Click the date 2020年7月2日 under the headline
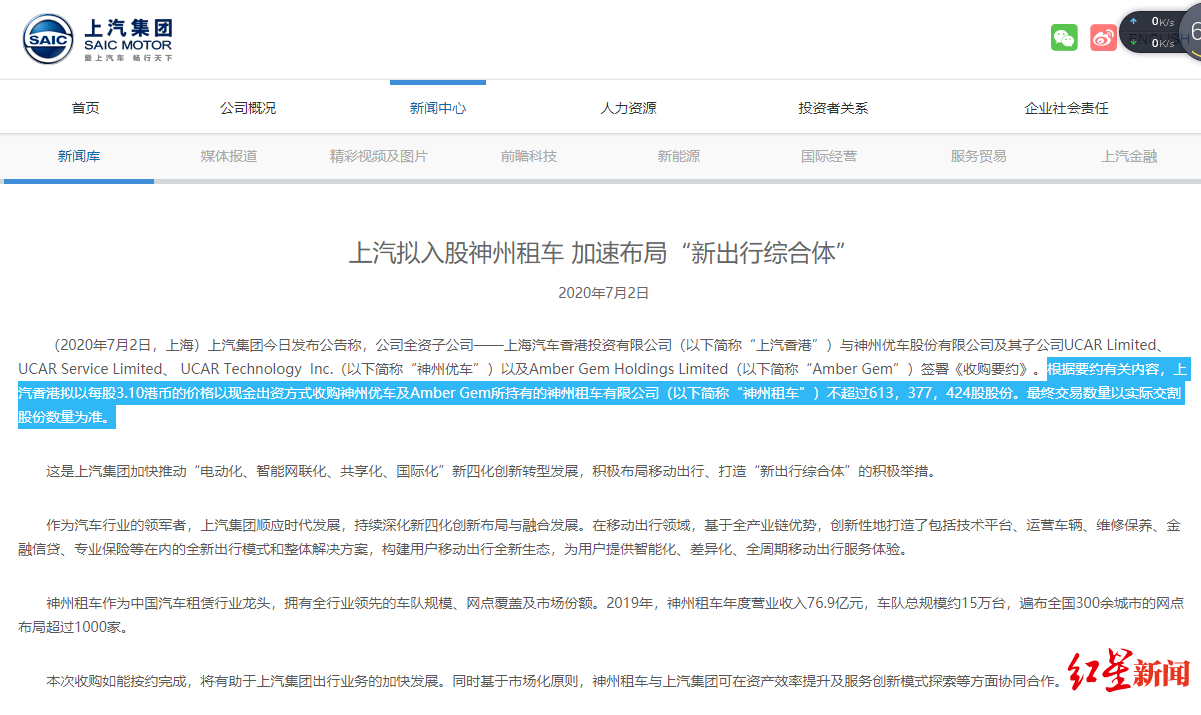The height and width of the screenshot is (715, 1201). [604, 293]
